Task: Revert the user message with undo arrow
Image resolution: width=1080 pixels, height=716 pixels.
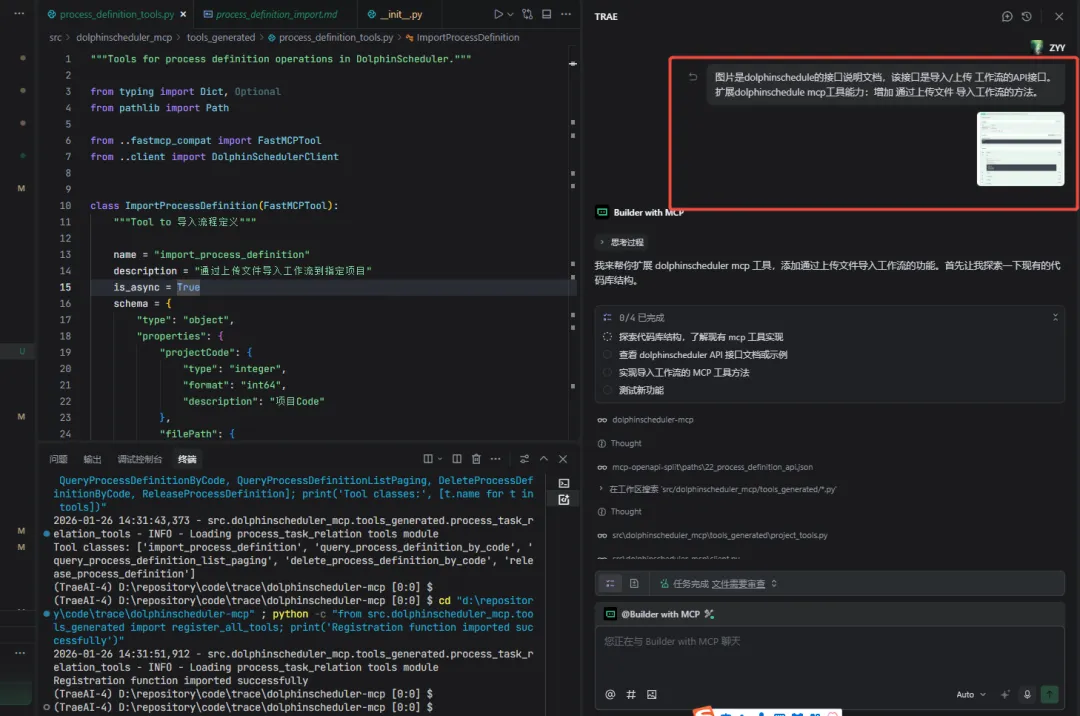Action: [693, 77]
